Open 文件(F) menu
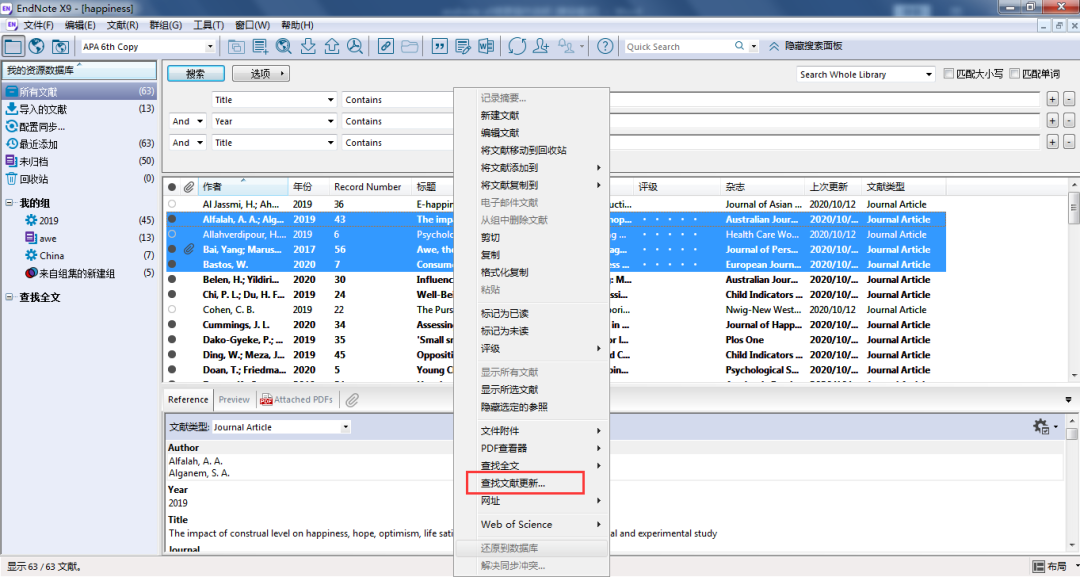This screenshot has height=577, width=1080. [39, 25]
